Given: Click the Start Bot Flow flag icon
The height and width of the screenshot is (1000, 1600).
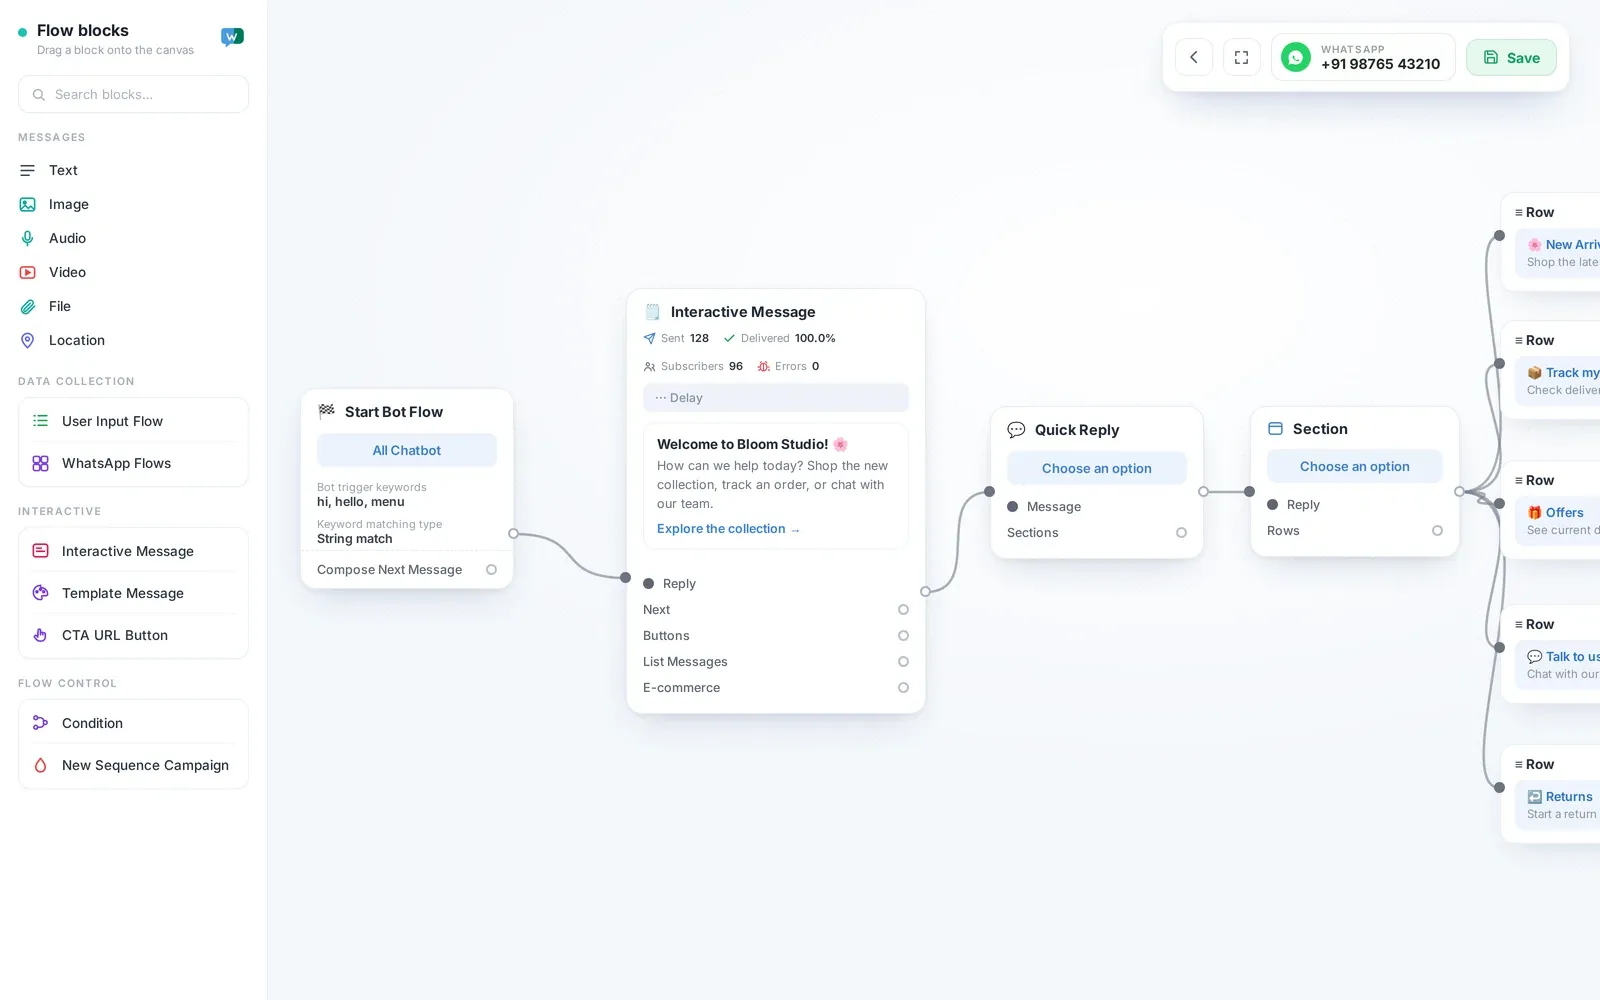Looking at the screenshot, I should pyautogui.click(x=326, y=411).
